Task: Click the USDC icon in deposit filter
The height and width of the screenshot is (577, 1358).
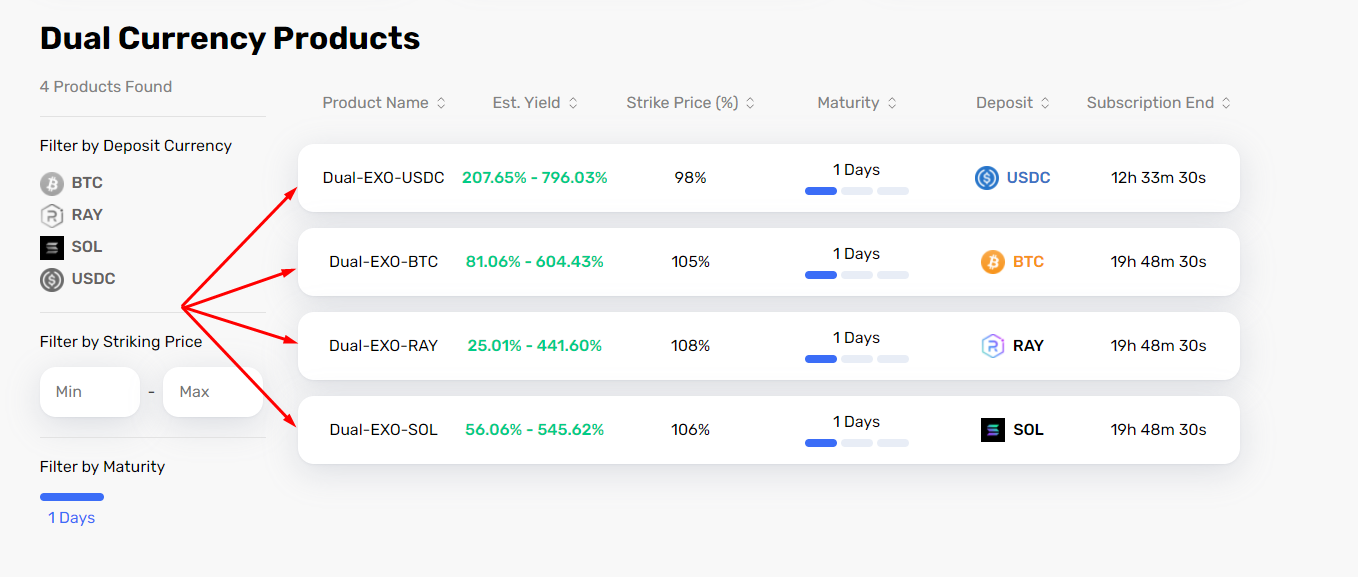Action: tap(52, 279)
